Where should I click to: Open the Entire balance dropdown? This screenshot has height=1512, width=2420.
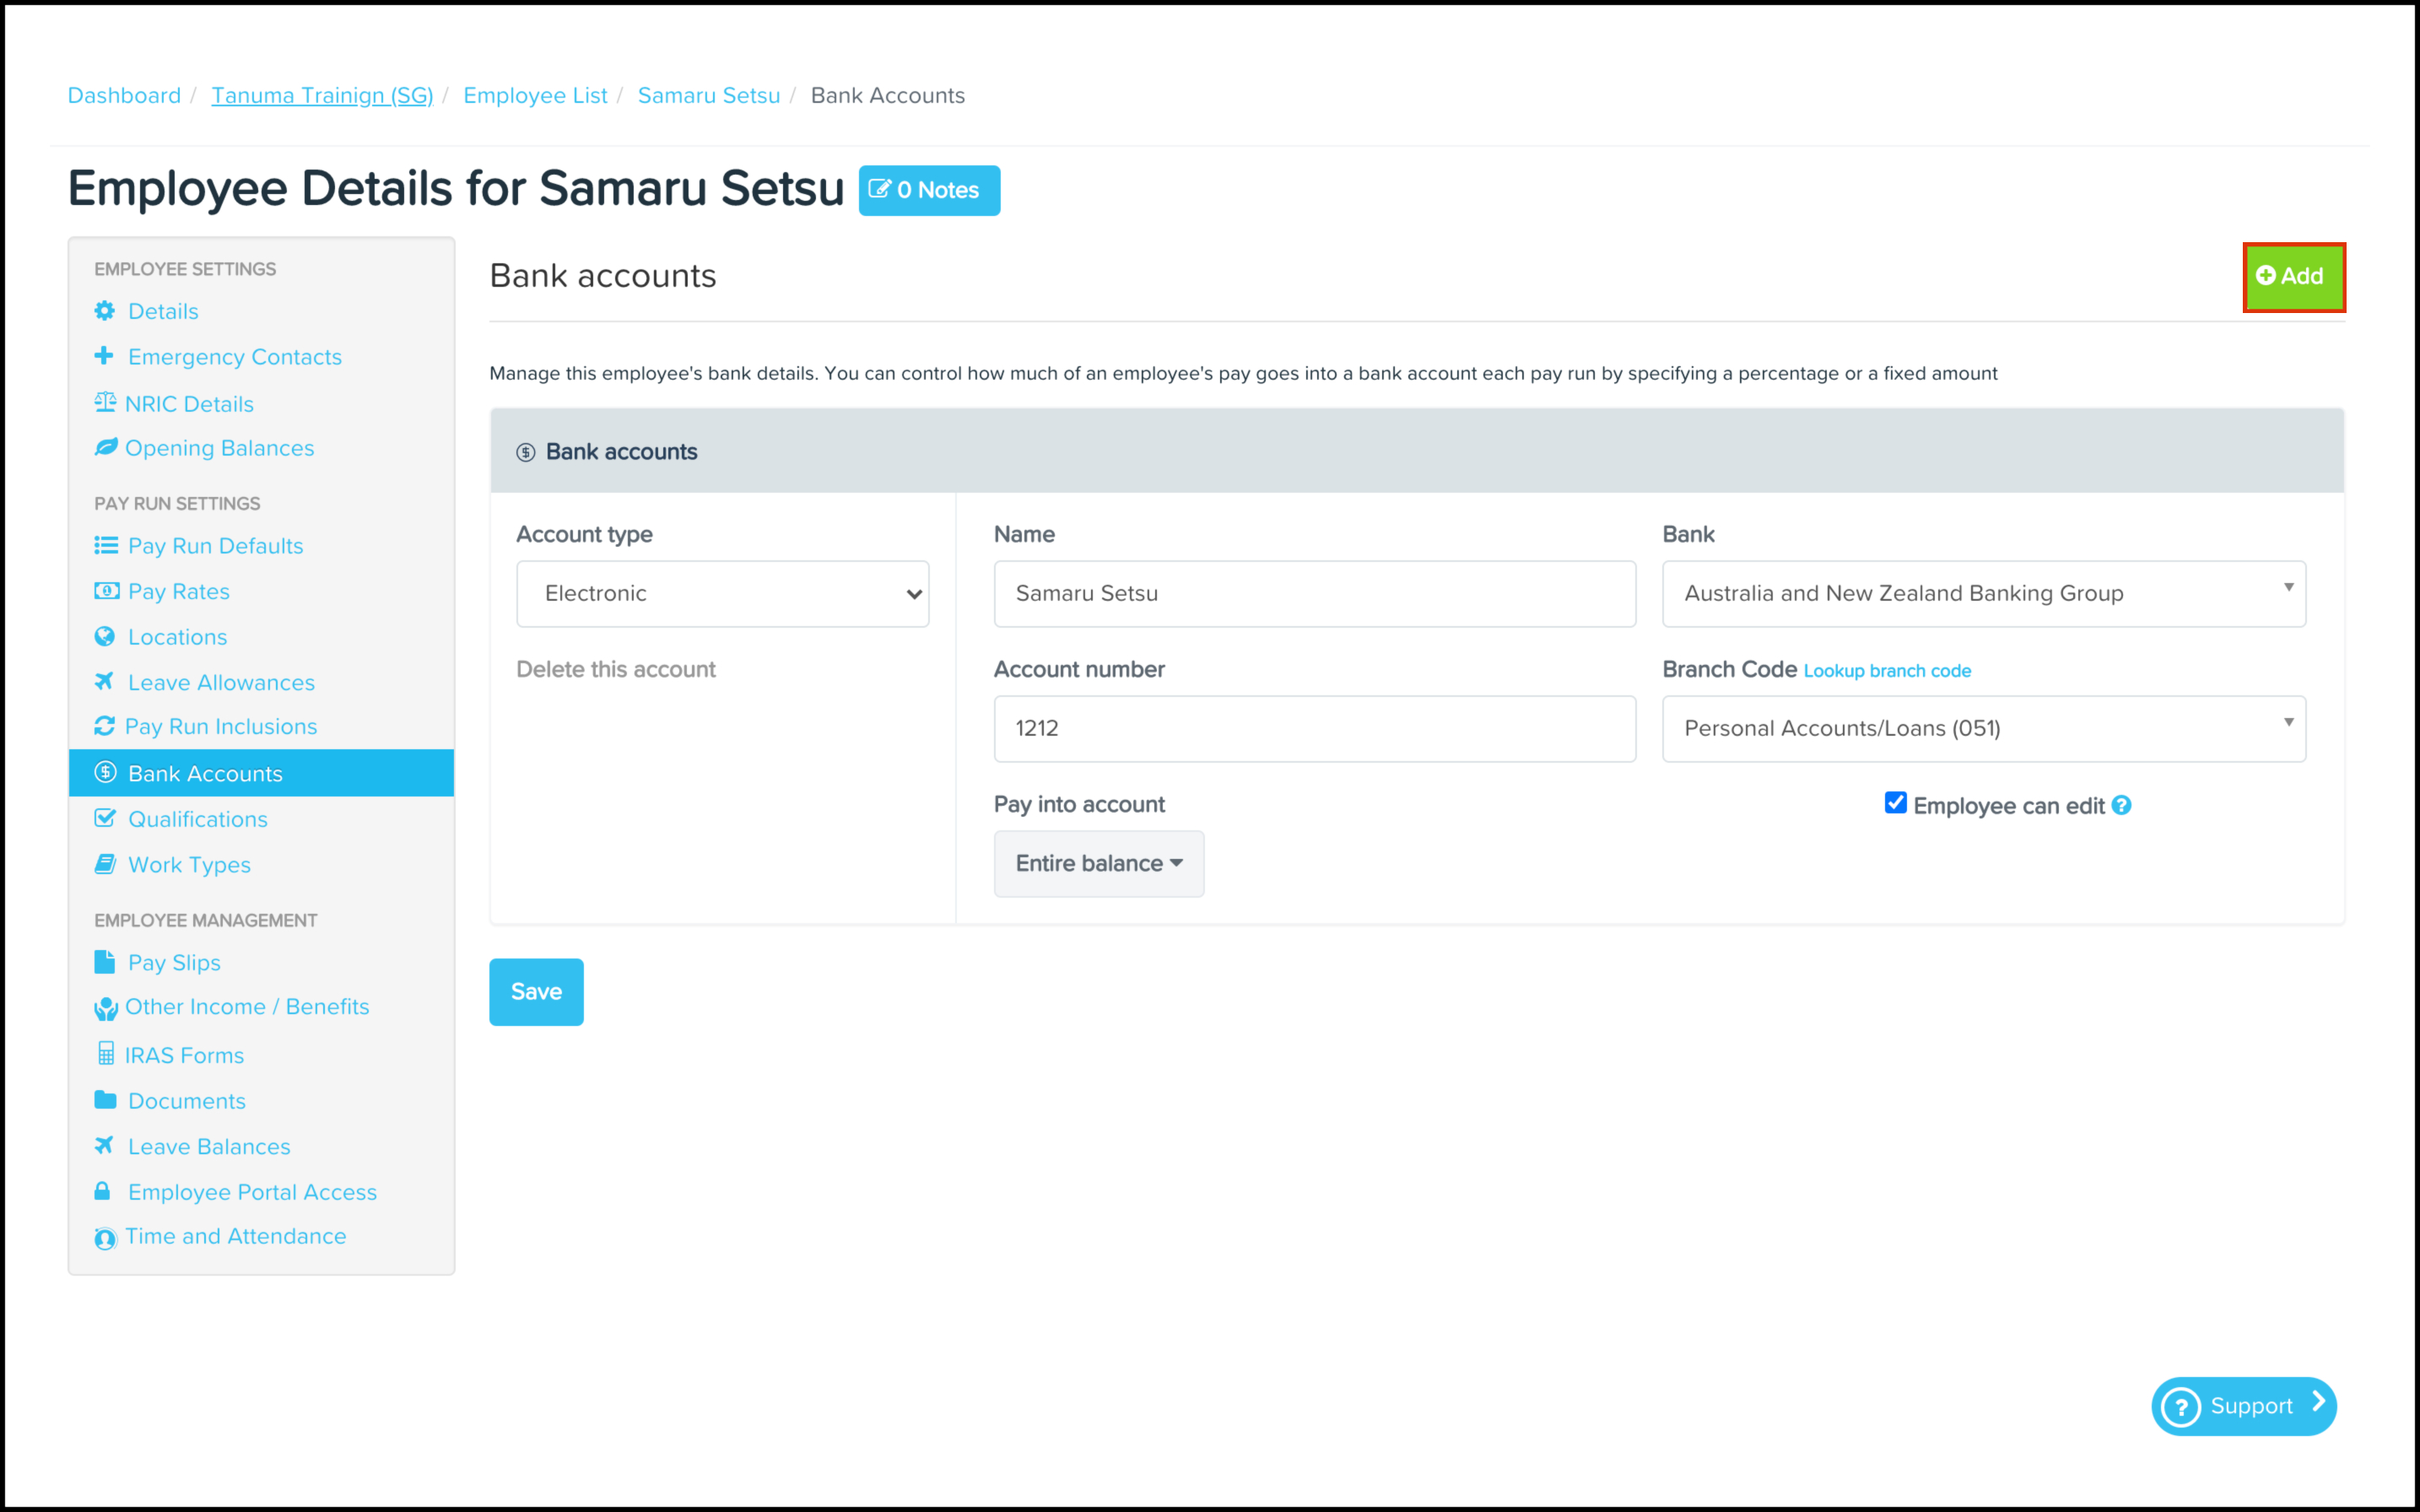[x=1098, y=863]
